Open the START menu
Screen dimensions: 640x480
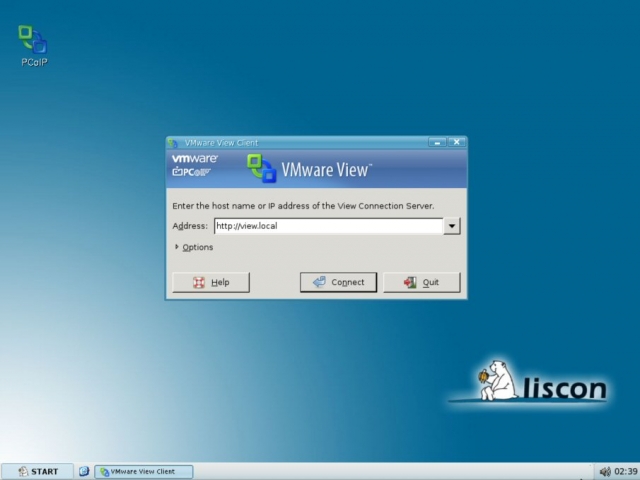[38, 471]
